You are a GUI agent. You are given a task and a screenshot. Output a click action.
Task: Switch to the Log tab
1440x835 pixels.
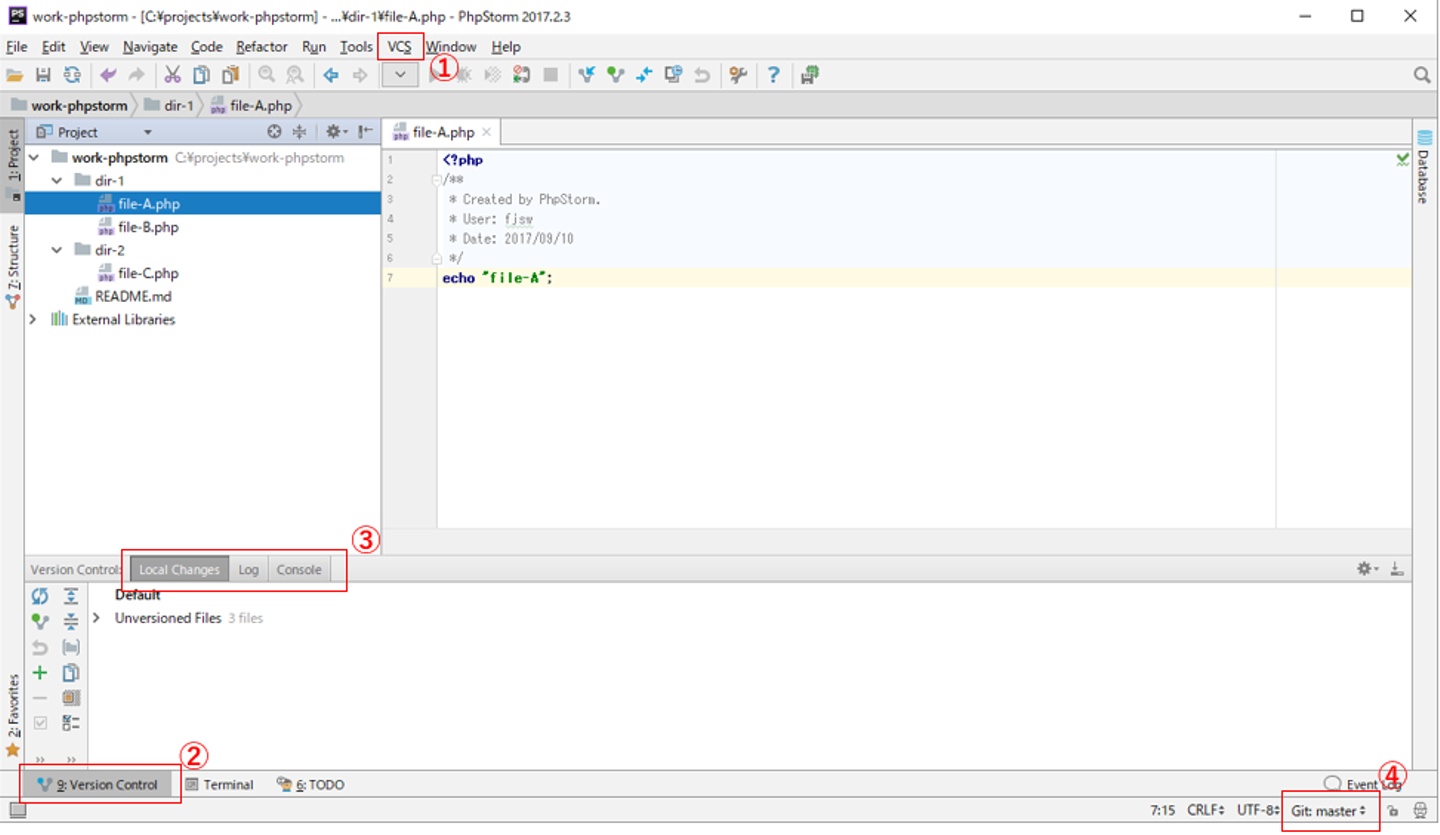(x=249, y=570)
